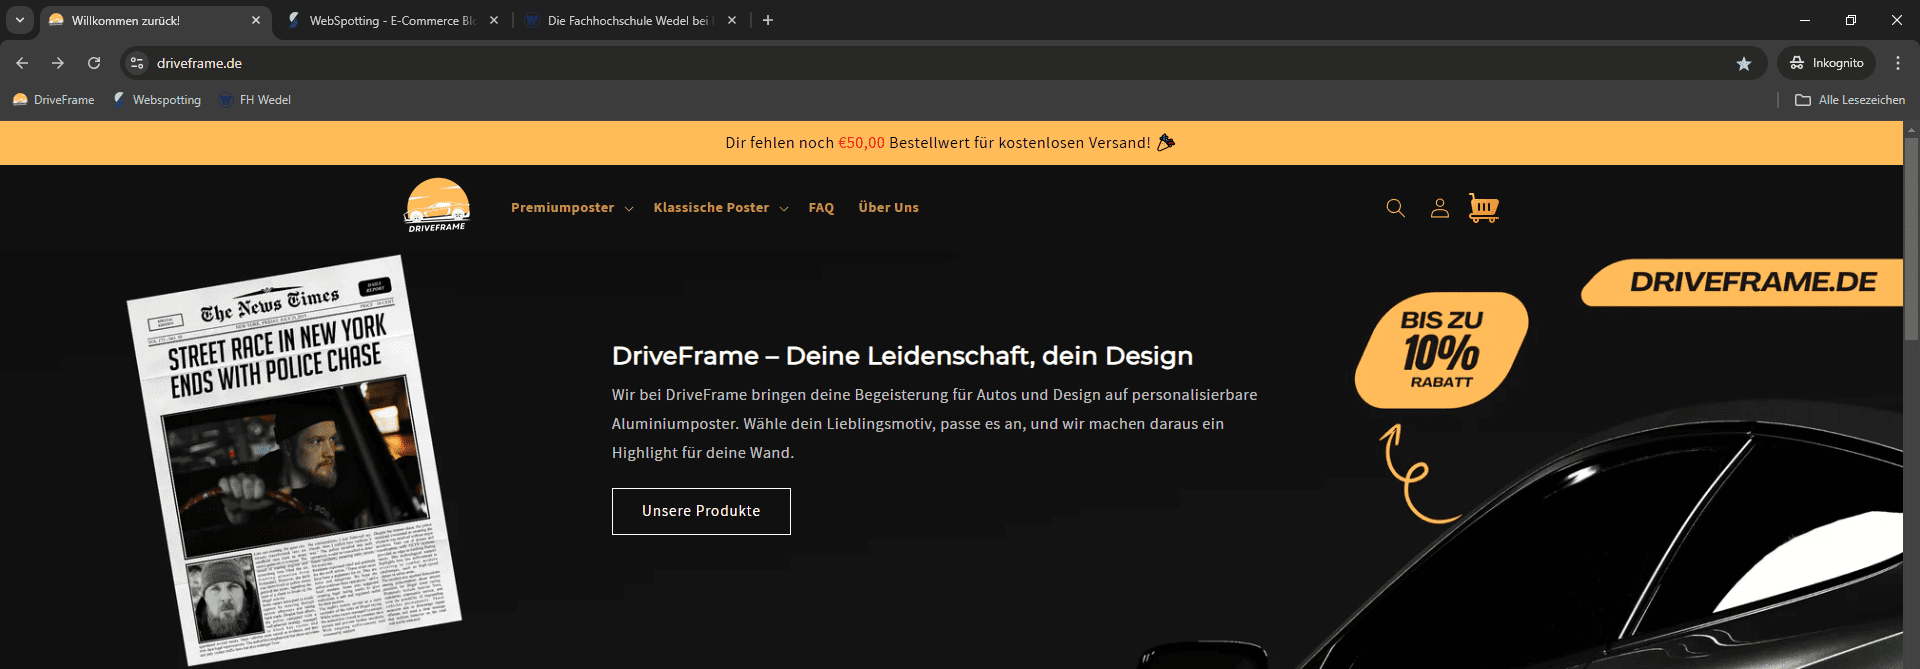1920x669 pixels.
Task: Open the tab search dropdown arrow
Action: [20, 20]
